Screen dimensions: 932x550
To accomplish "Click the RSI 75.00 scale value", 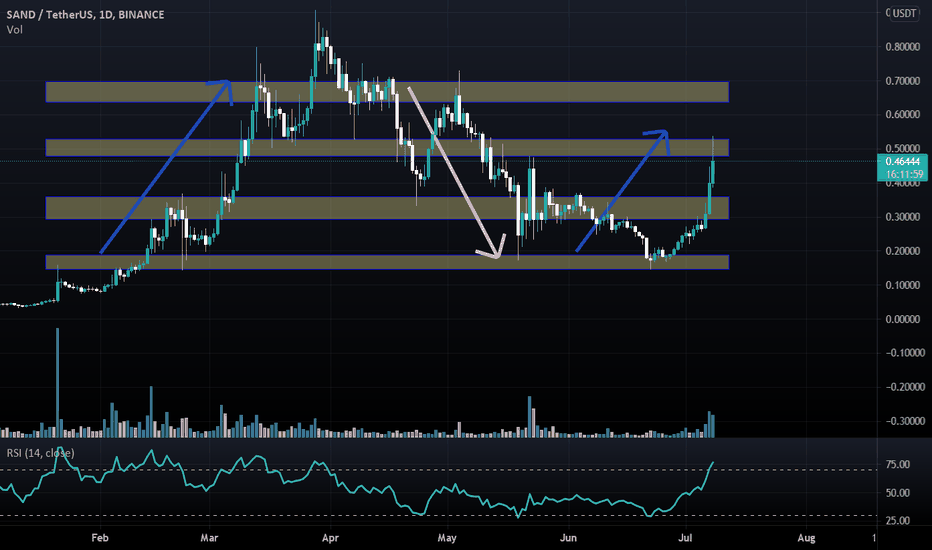I will coord(898,464).
